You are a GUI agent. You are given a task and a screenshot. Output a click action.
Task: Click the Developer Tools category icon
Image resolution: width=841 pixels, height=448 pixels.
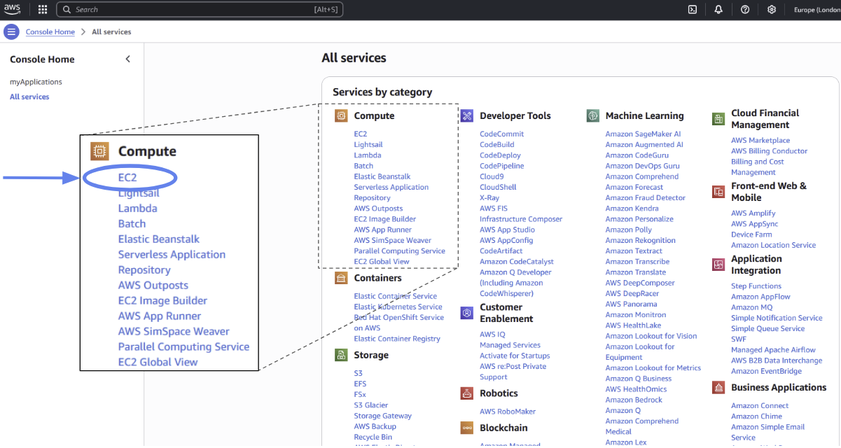coord(467,116)
